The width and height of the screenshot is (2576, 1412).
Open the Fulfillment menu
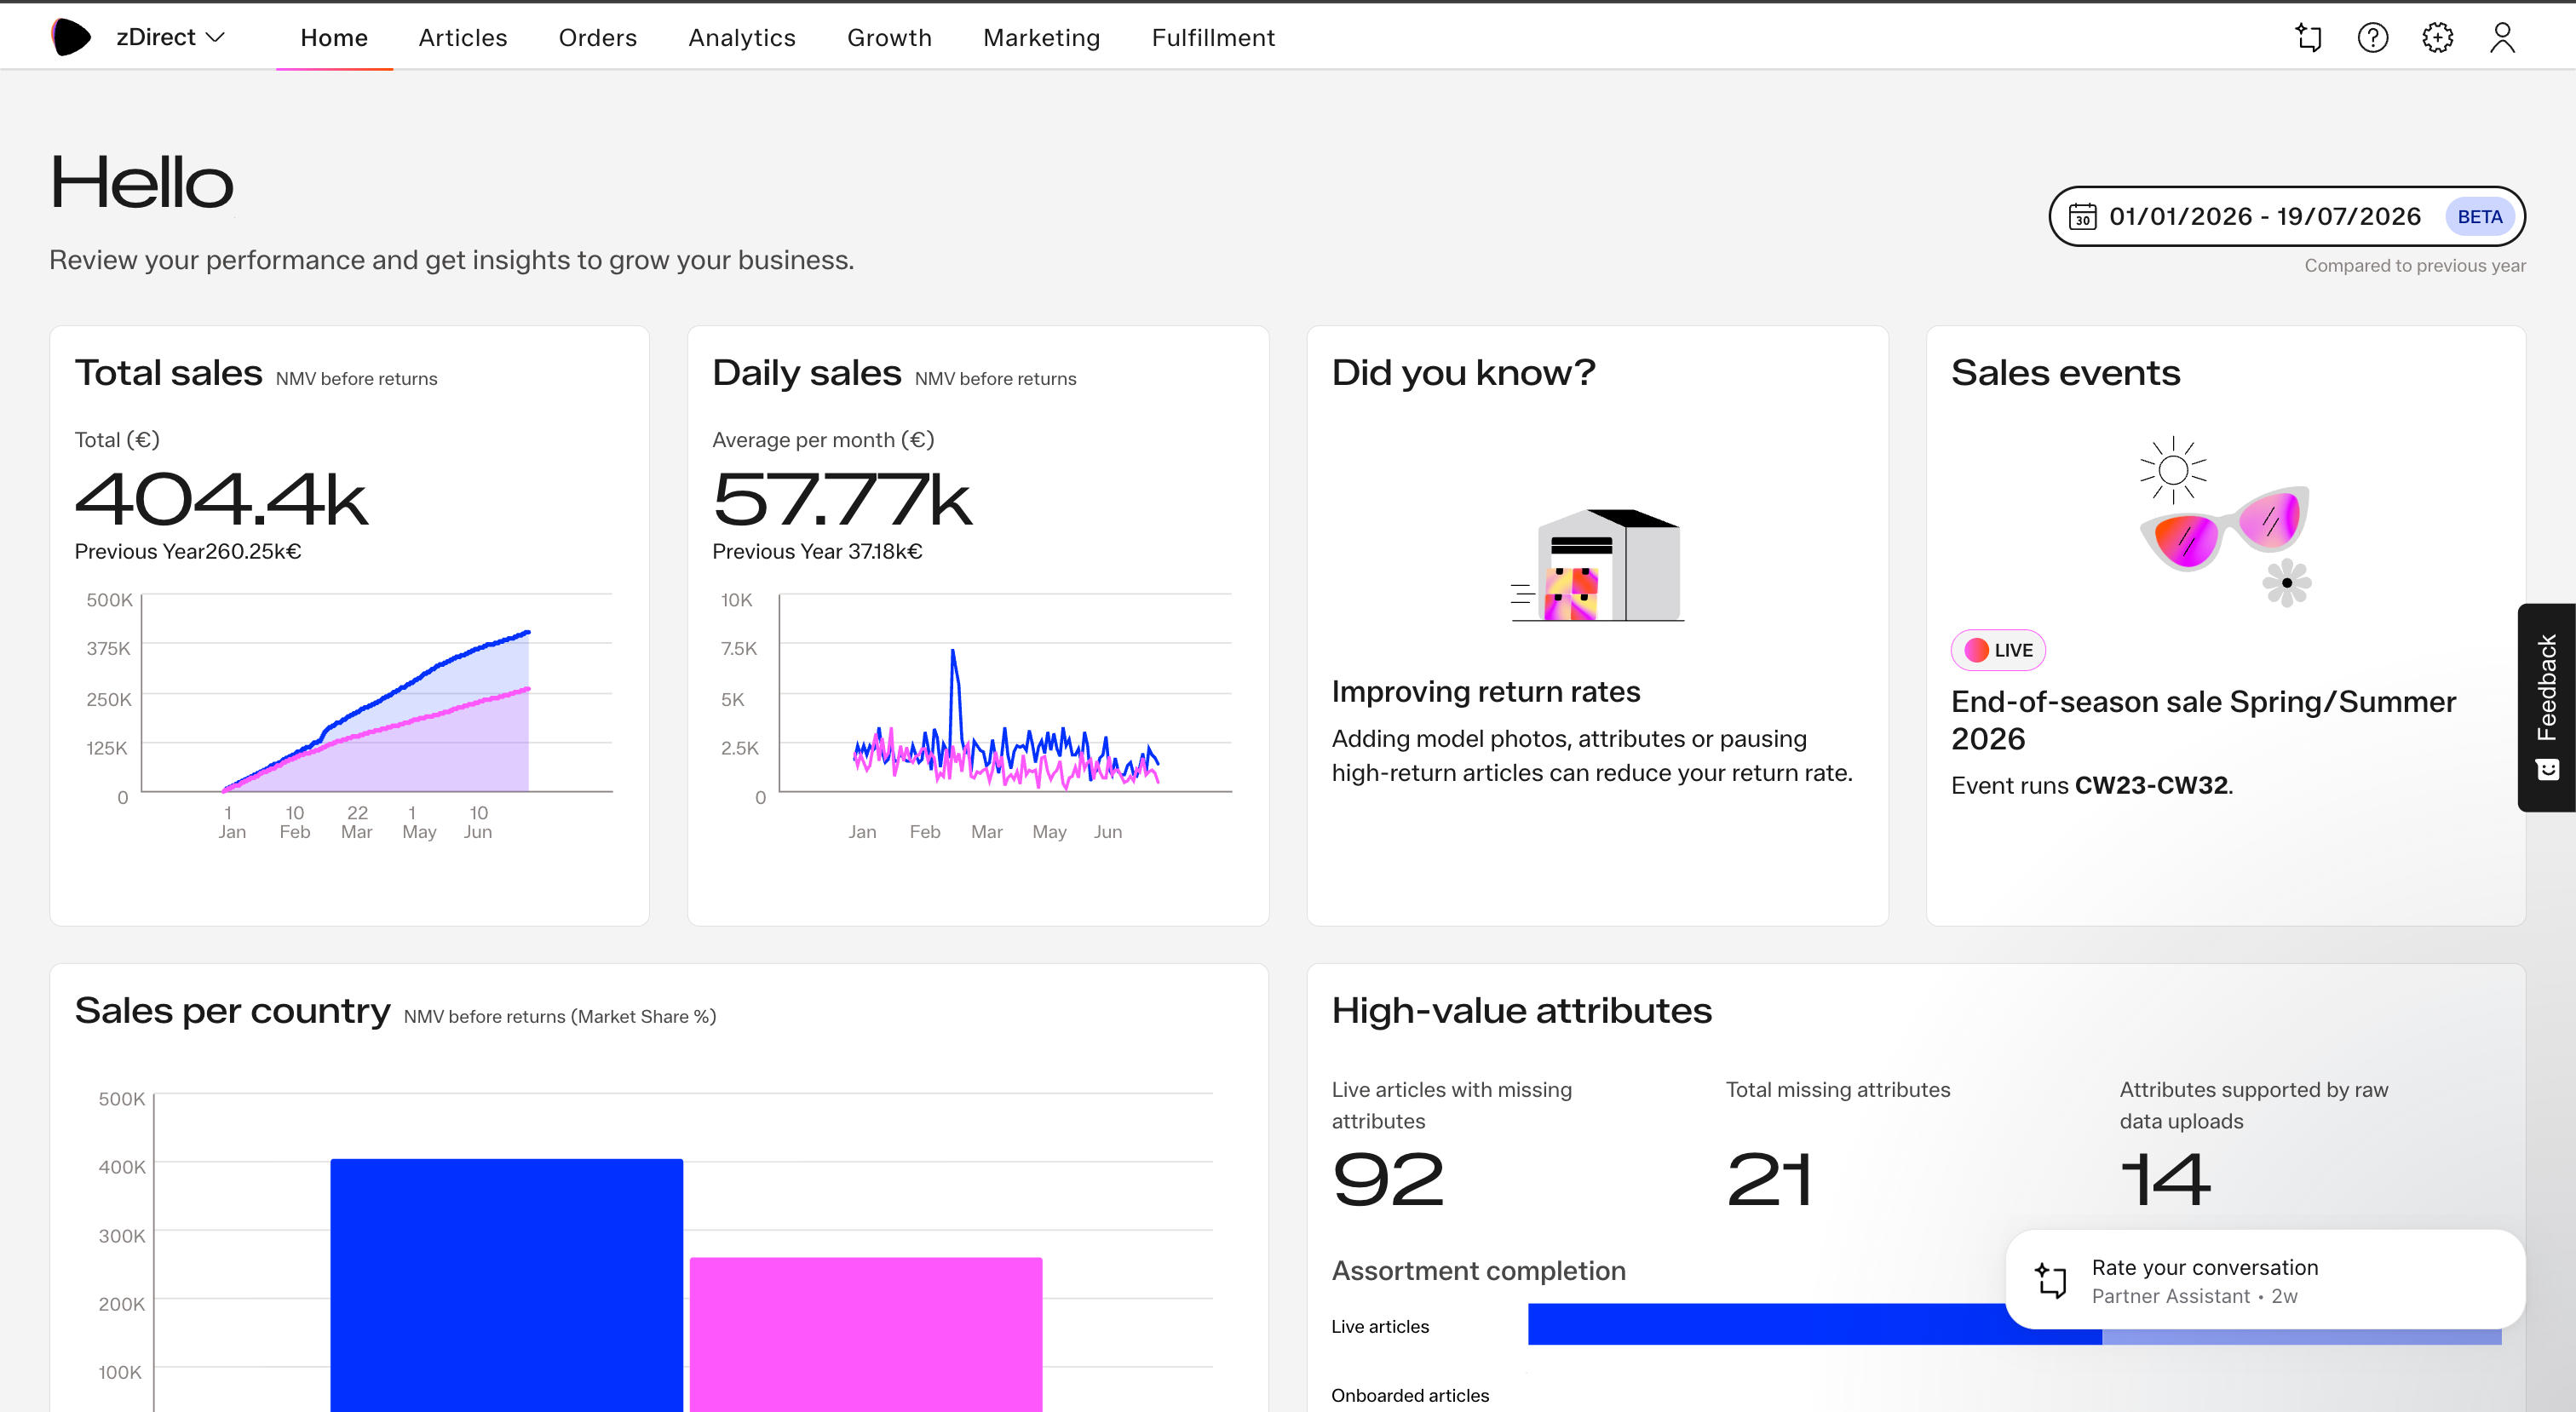(x=1213, y=37)
